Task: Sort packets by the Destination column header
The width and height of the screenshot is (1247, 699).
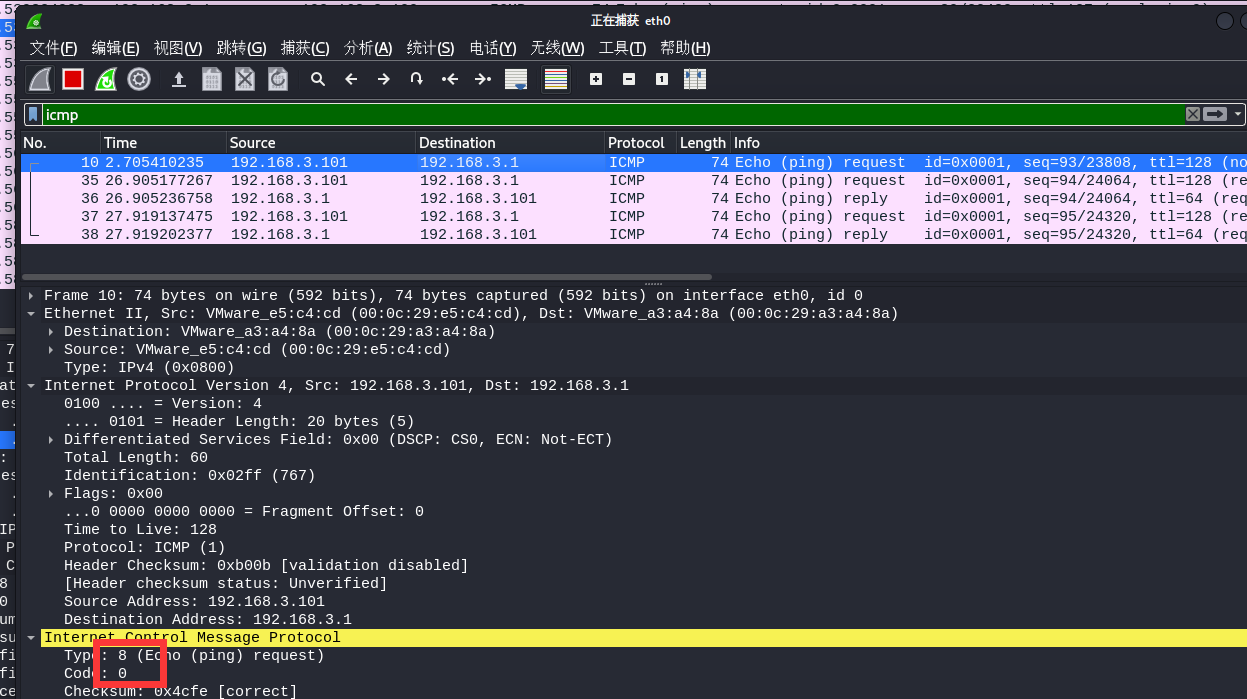Action: click(510, 143)
